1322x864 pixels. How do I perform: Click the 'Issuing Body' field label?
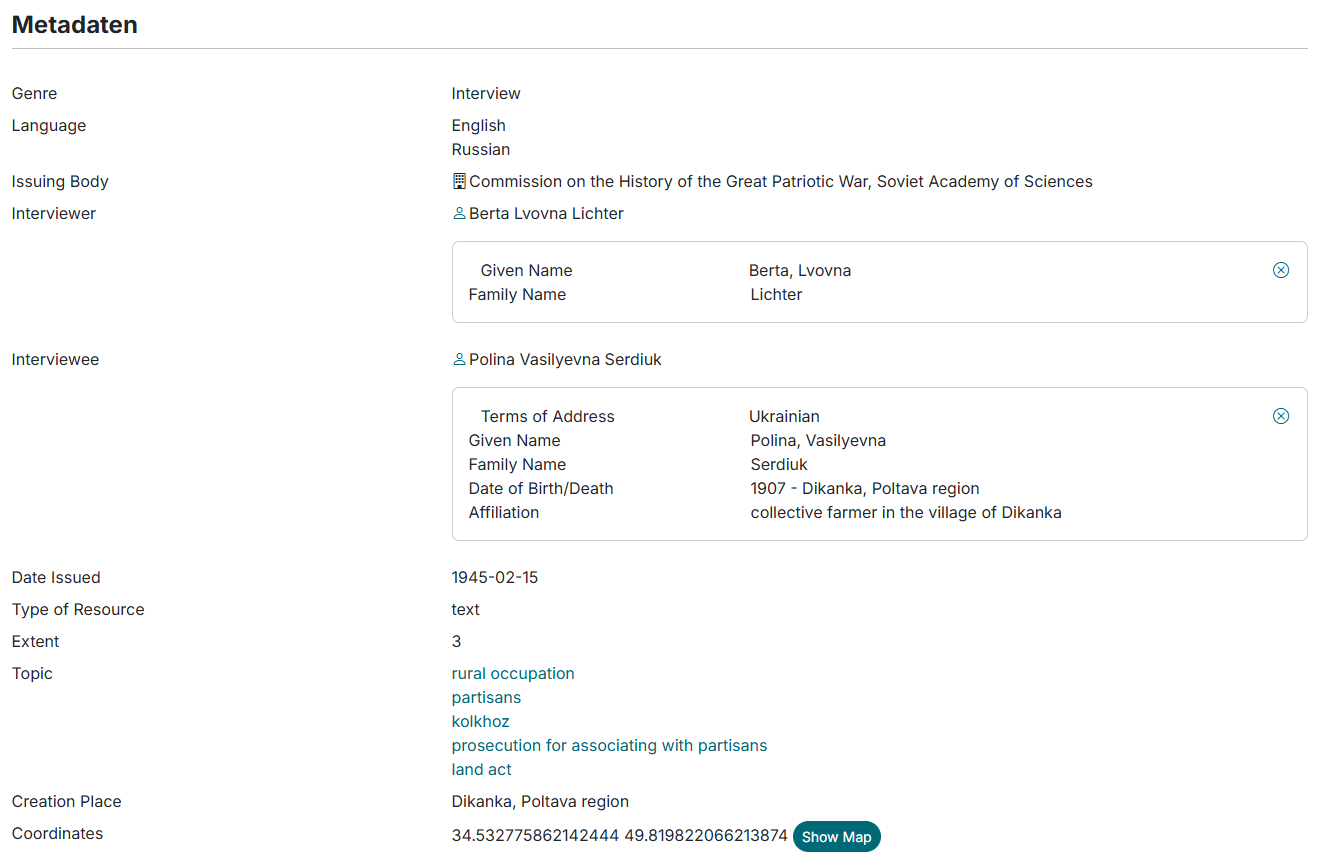[x=60, y=181]
